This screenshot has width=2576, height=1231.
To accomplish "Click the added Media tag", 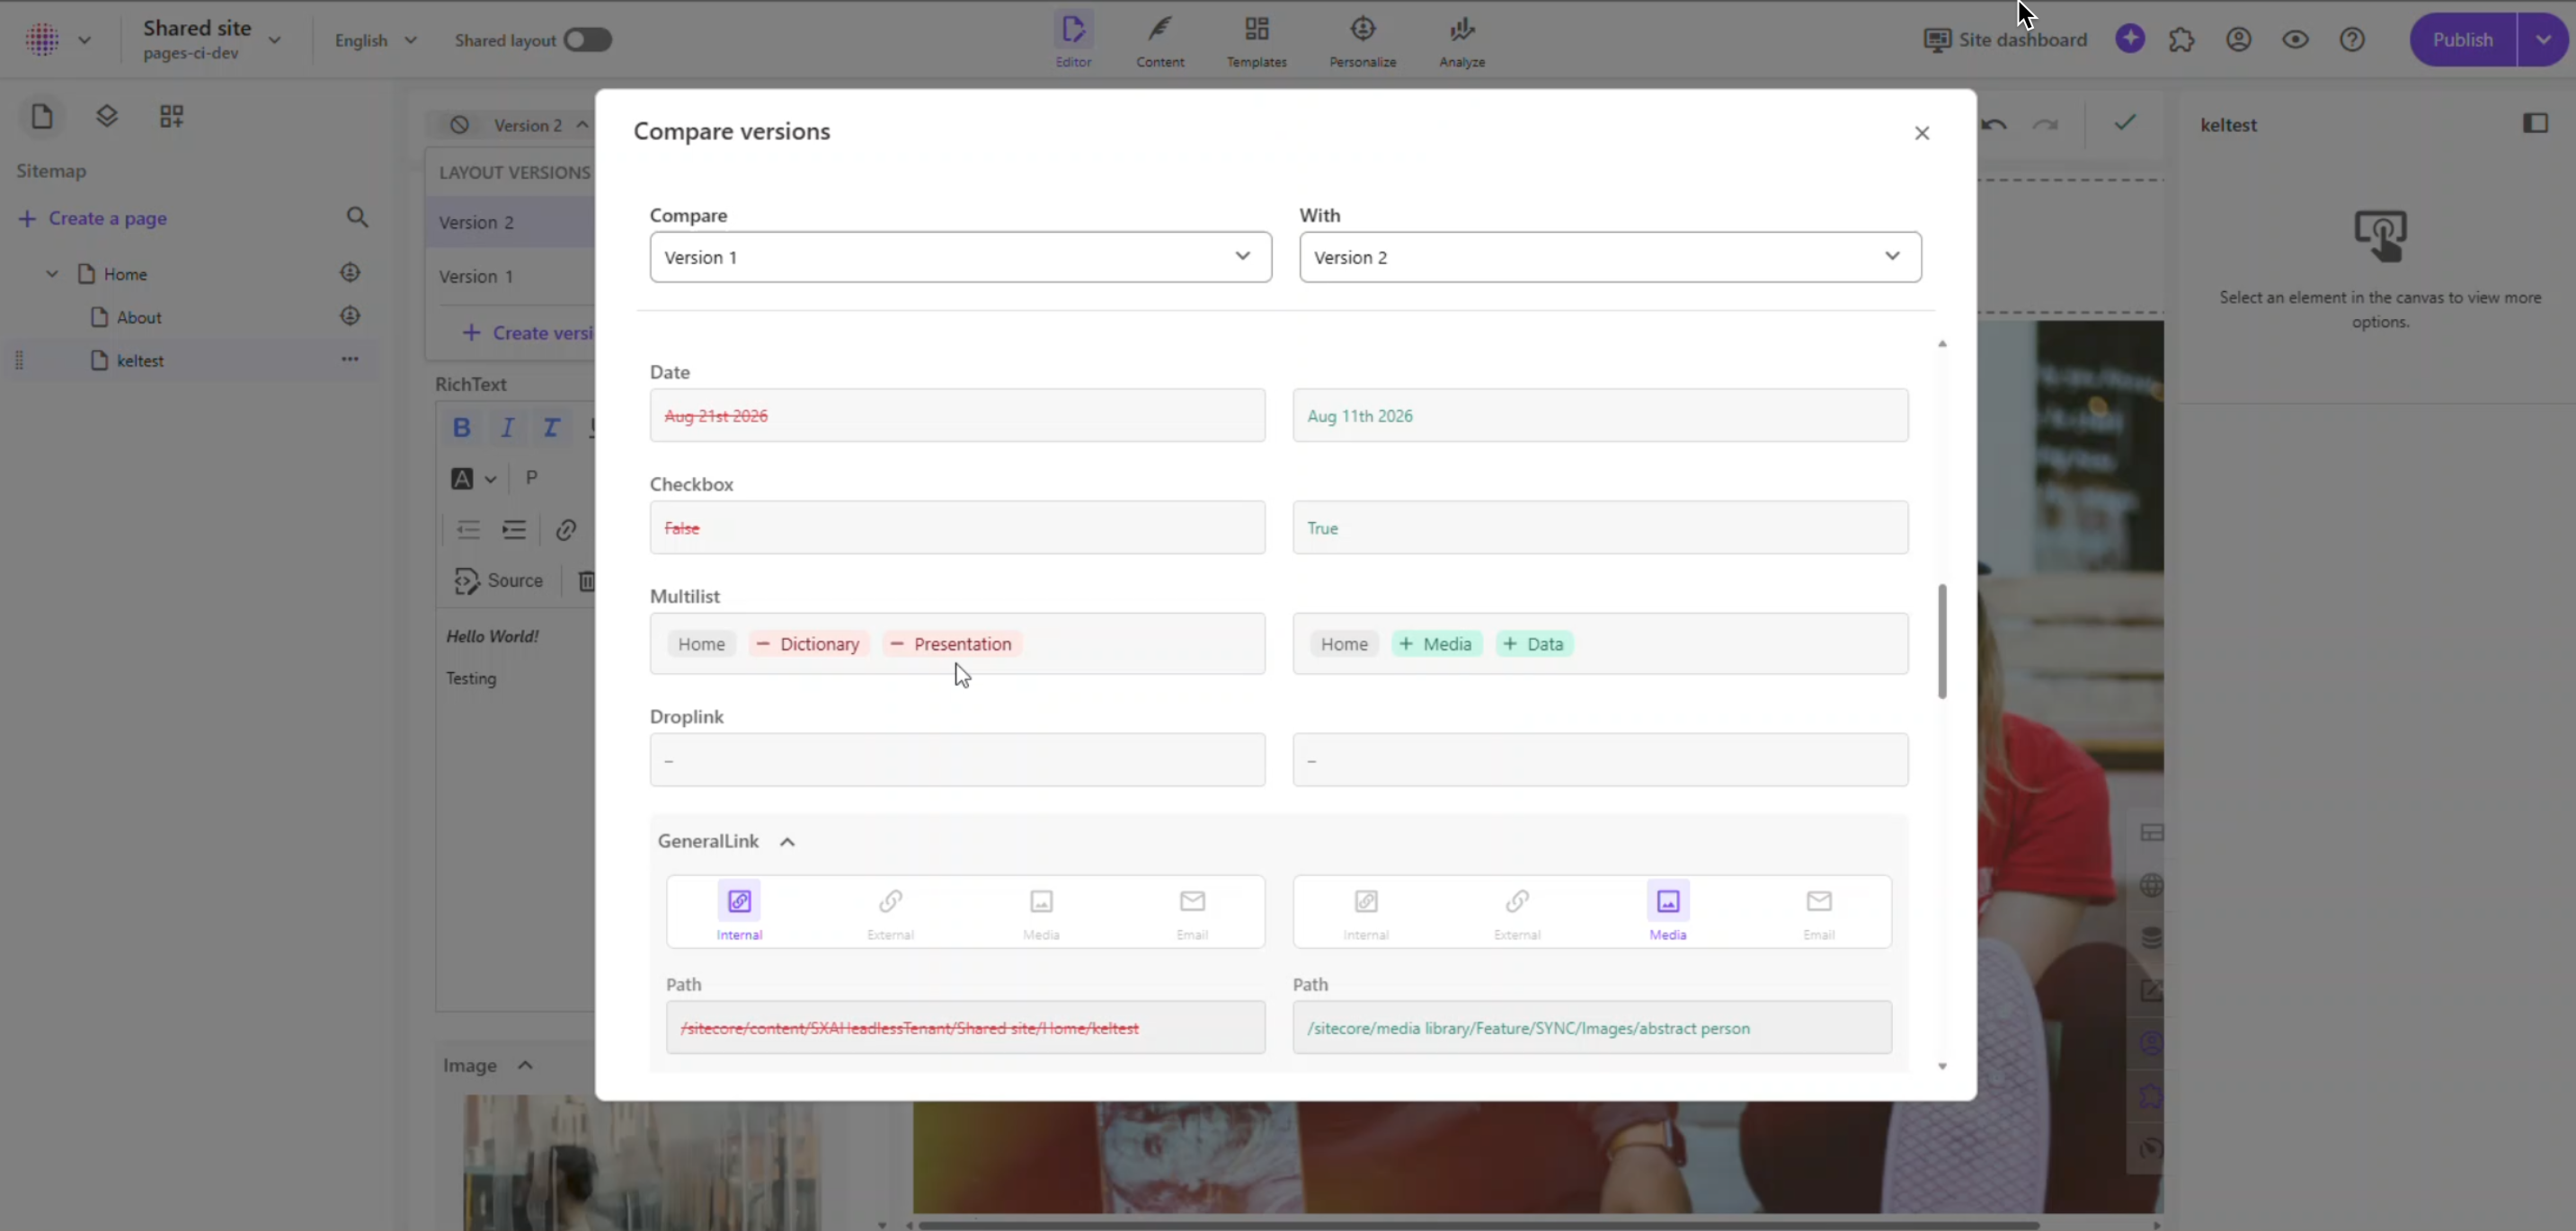I will click(x=1436, y=644).
